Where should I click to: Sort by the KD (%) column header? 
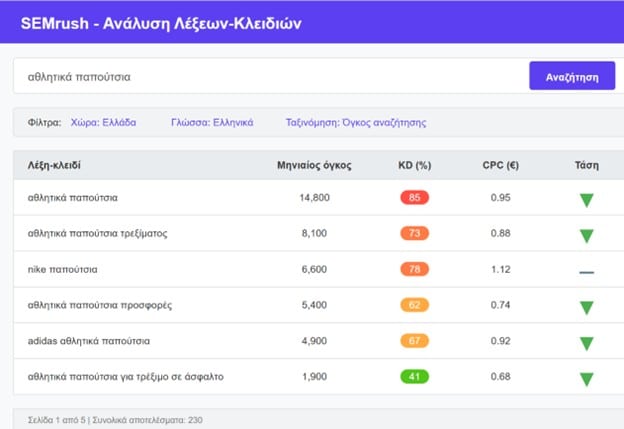pyautogui.click(x=413, y=165)
